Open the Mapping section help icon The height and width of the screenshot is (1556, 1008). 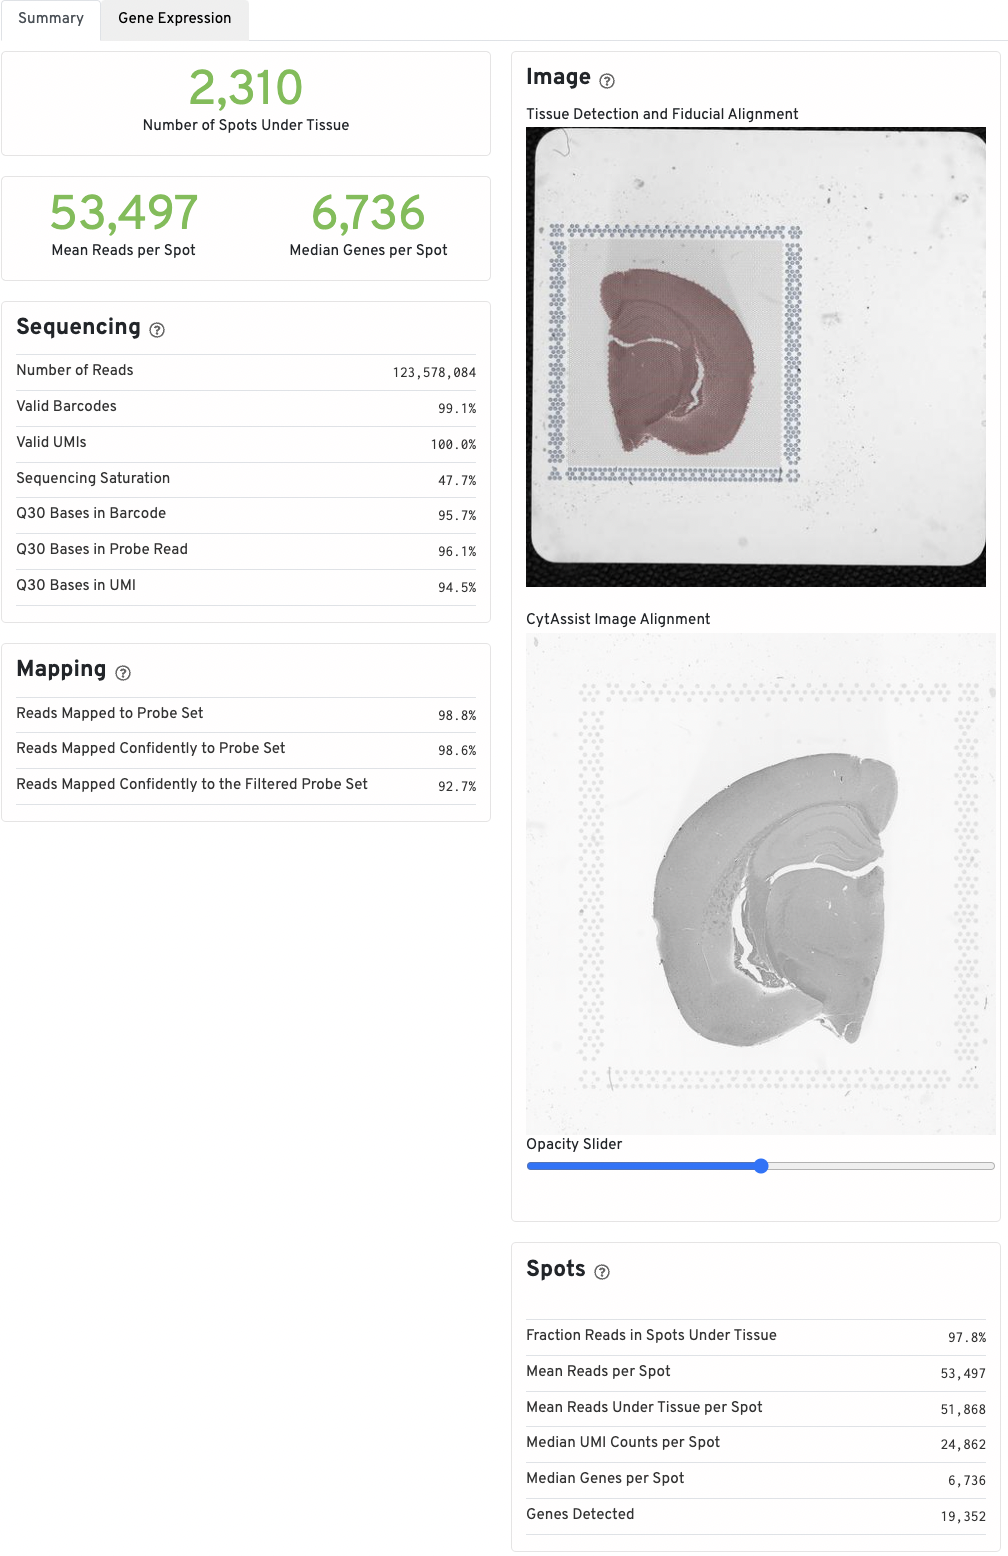tap(123, 673)
